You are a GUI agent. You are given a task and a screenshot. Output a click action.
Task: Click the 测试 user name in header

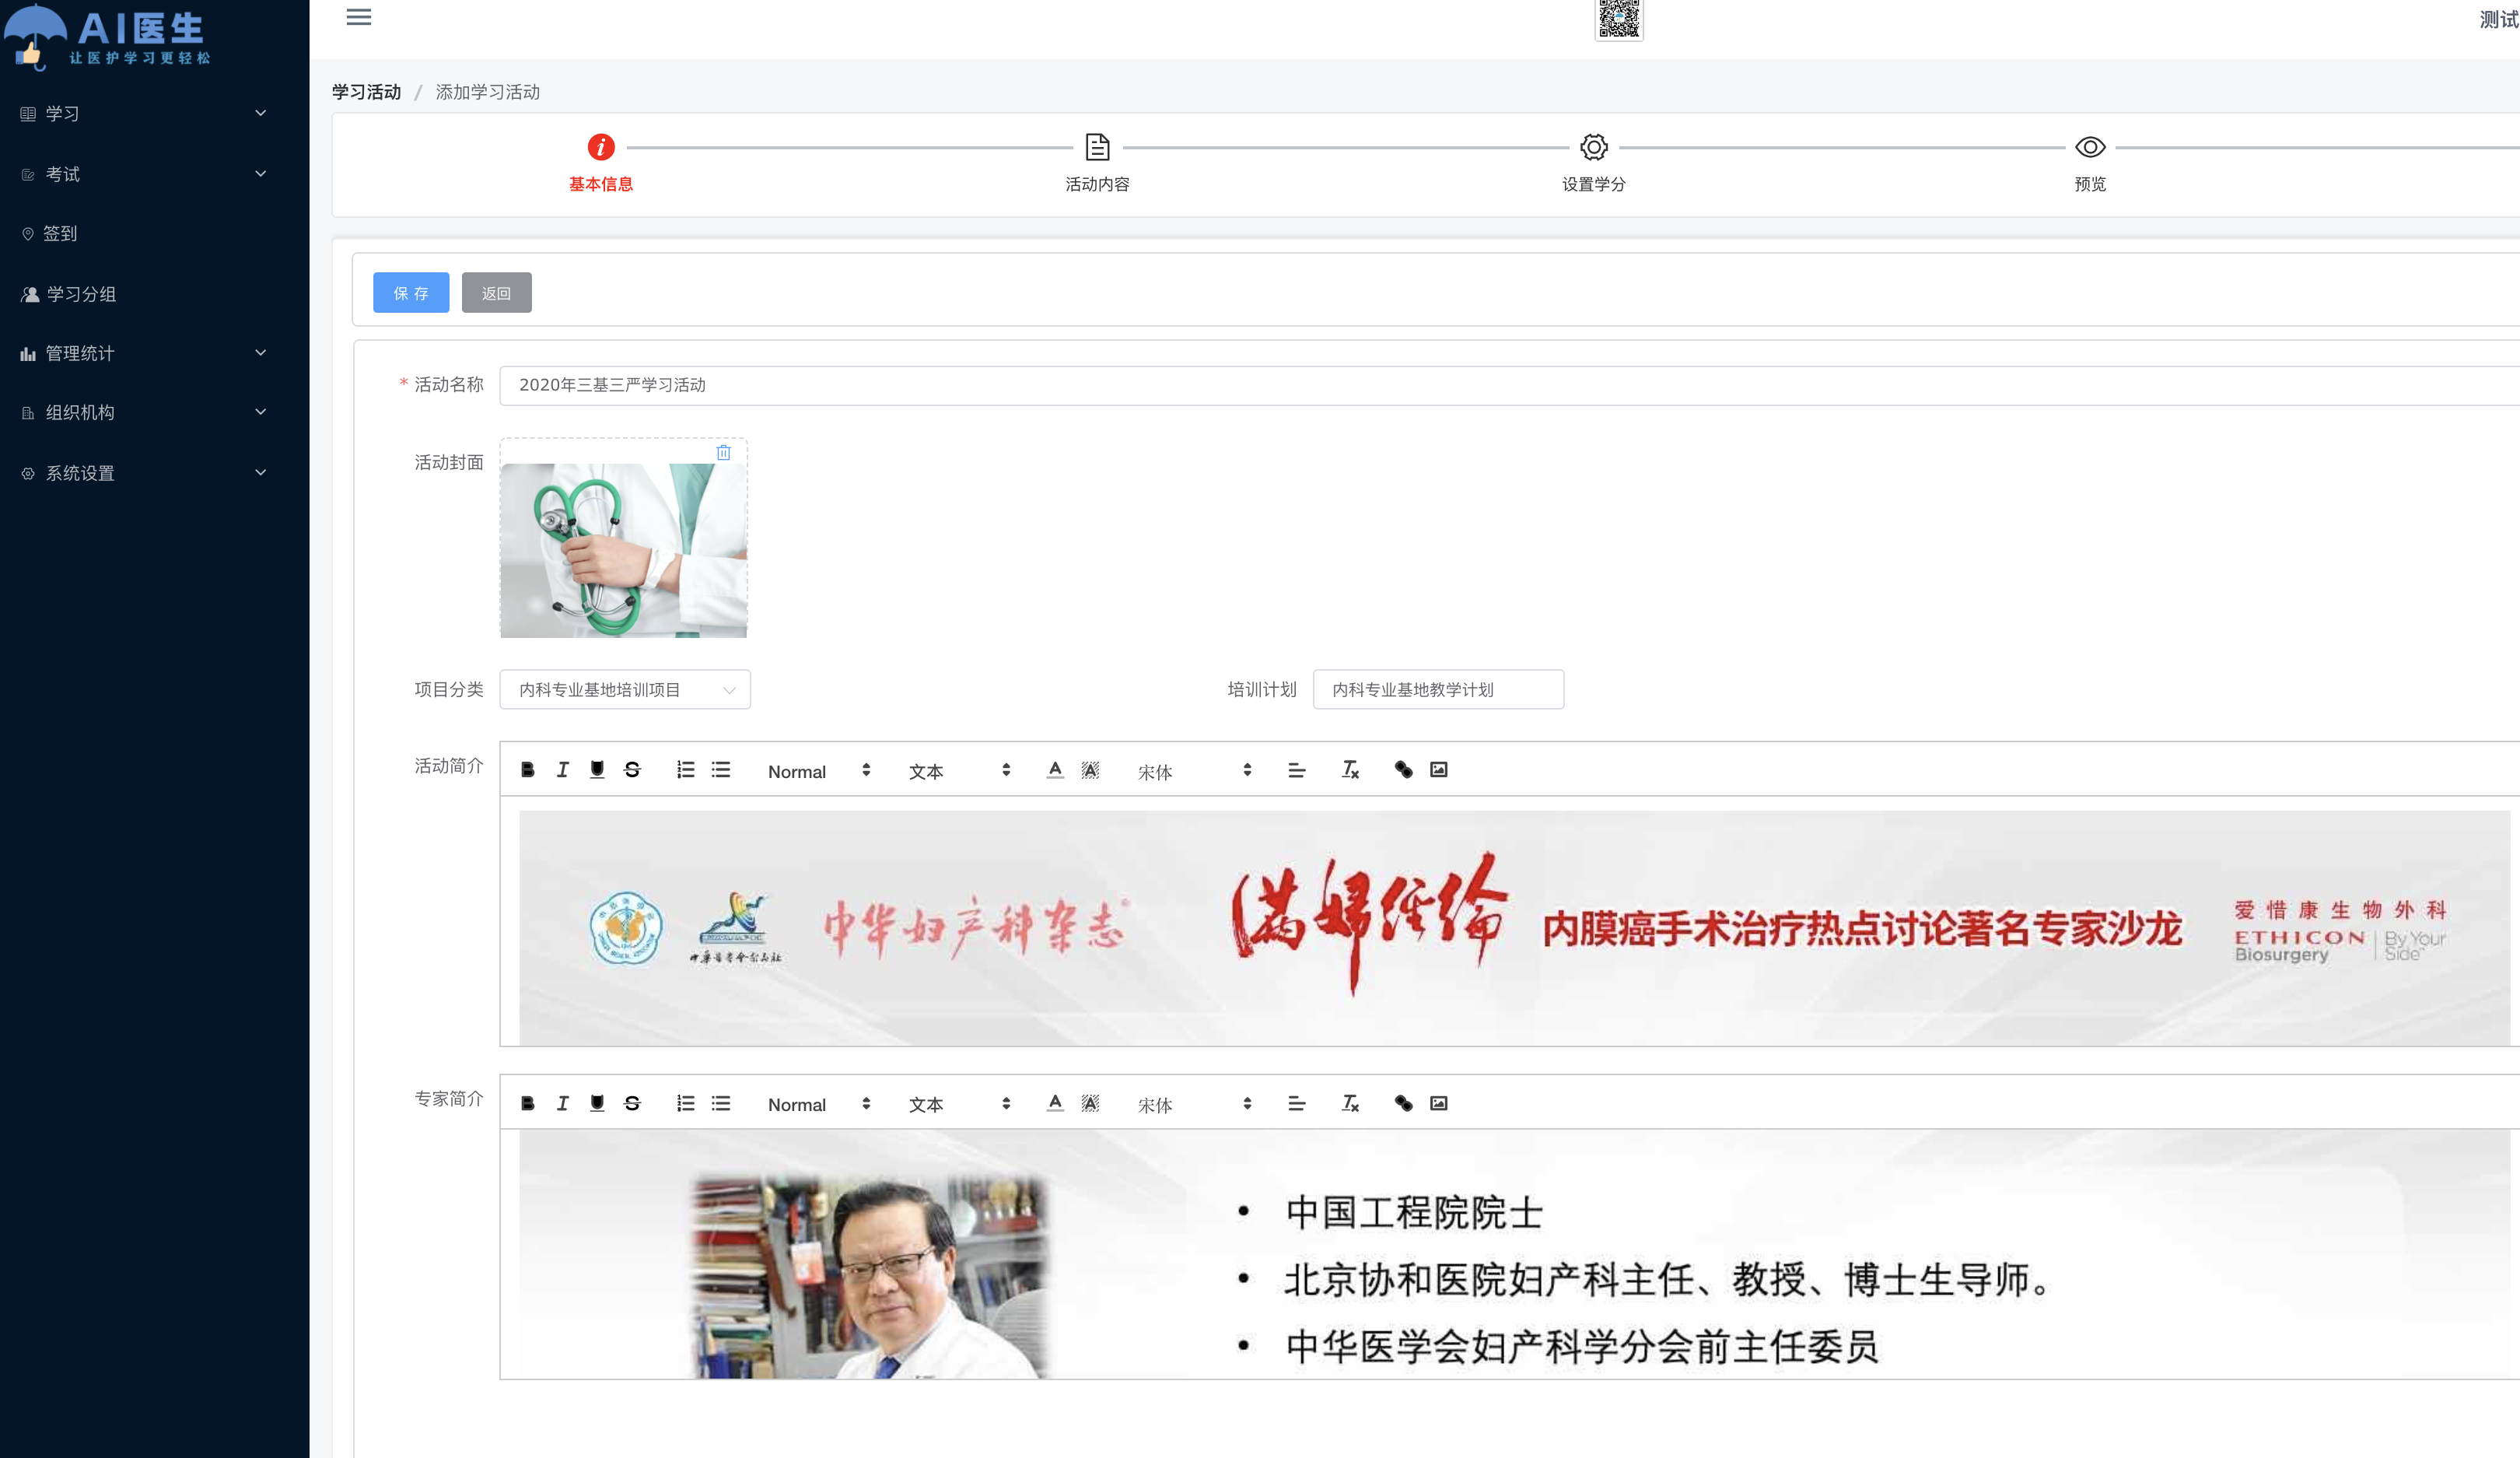(x=2498, y=19)
